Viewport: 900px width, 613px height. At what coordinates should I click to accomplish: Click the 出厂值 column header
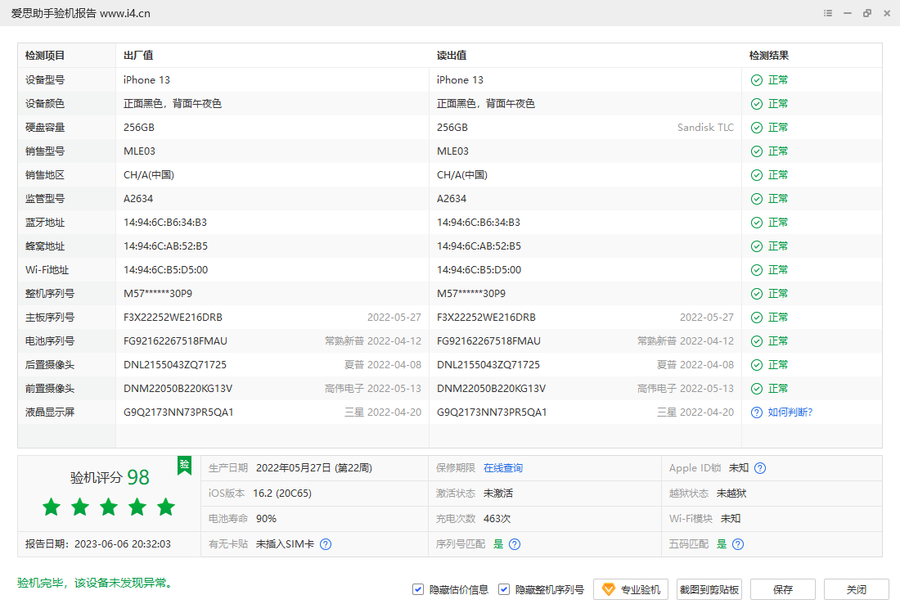coord(138,56)
